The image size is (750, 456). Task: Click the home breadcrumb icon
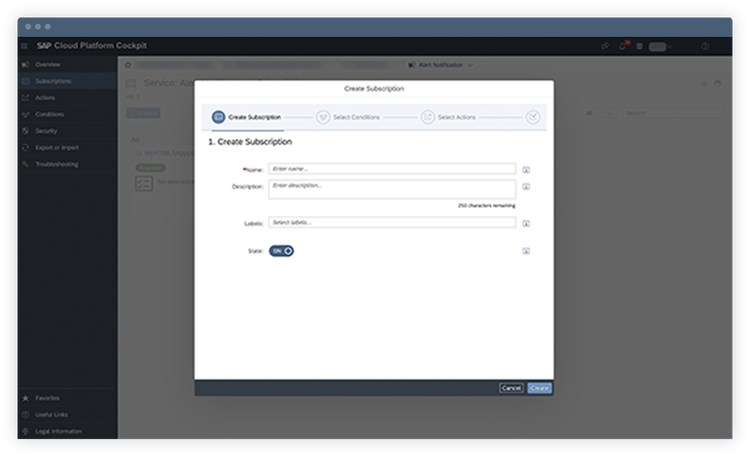click(128, 65)
